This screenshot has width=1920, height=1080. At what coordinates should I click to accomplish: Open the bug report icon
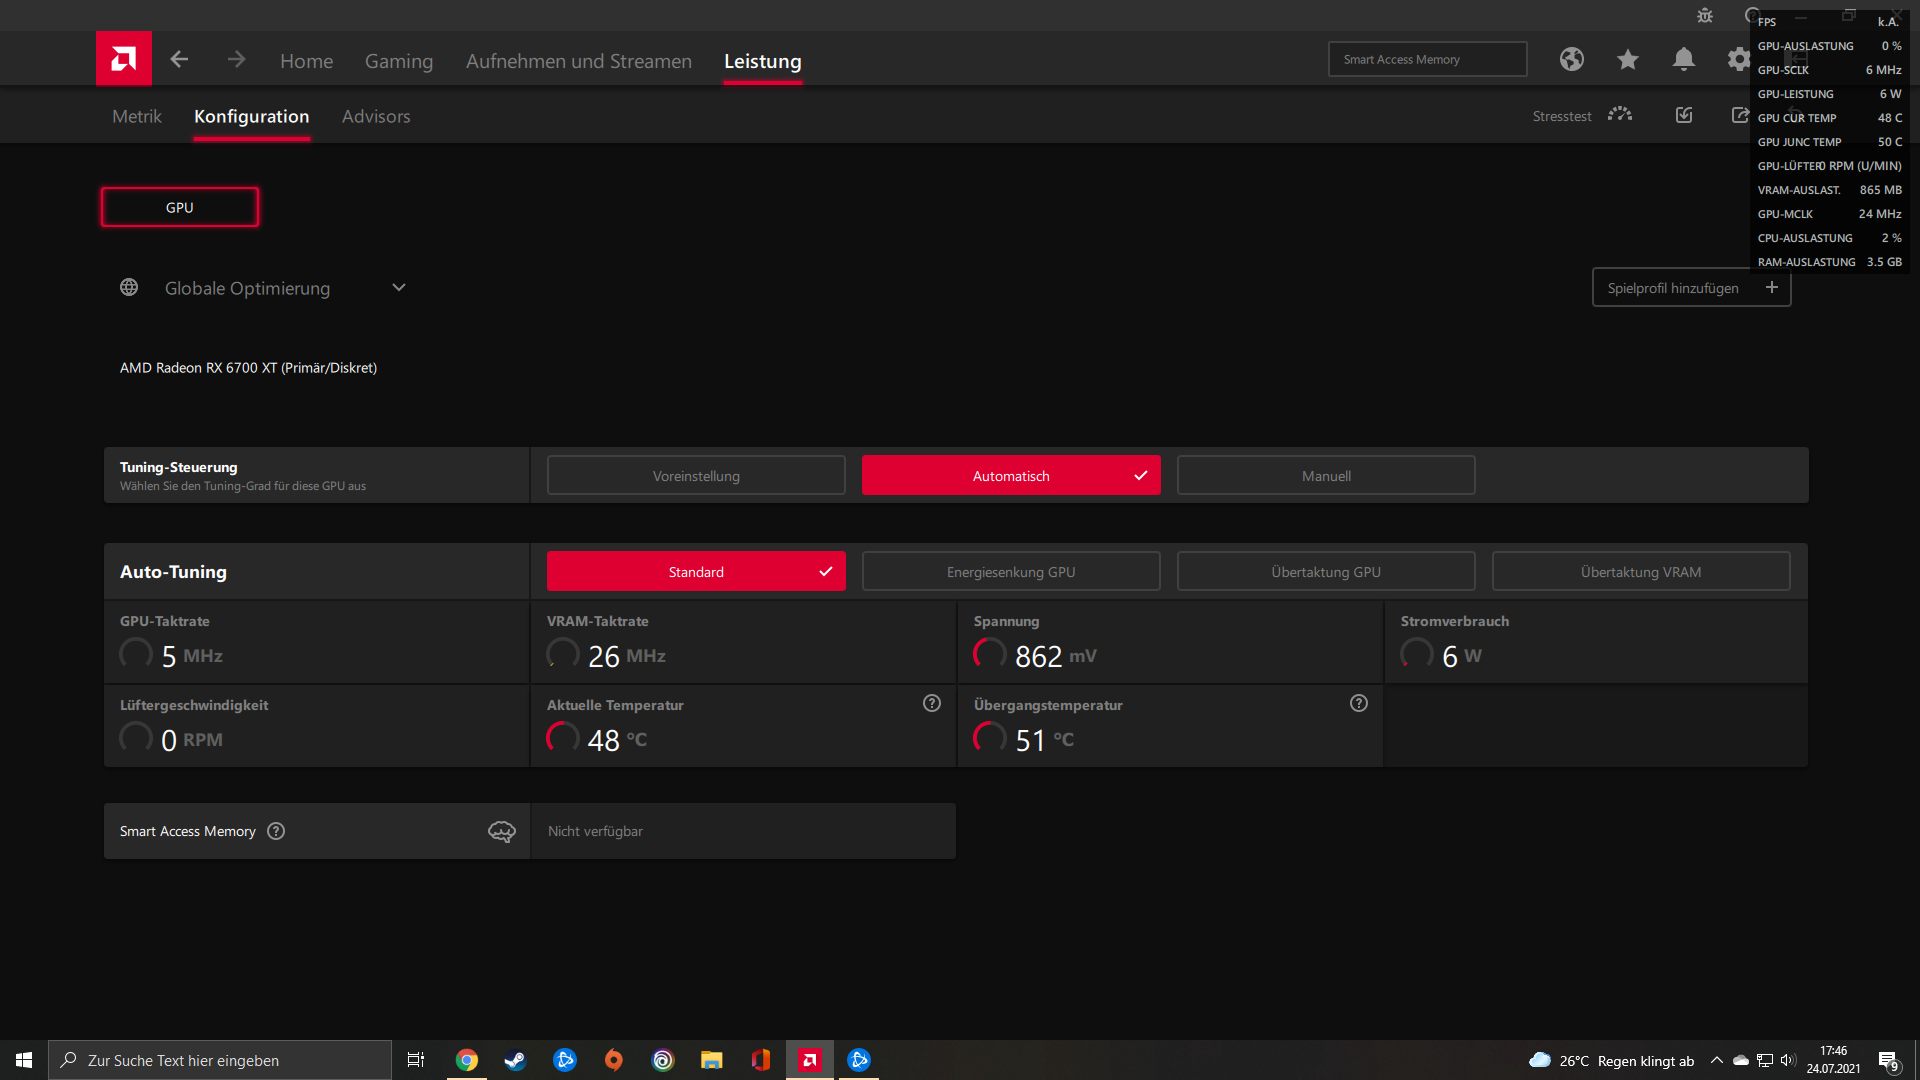pyautogui.click(x=1705, y=16)
